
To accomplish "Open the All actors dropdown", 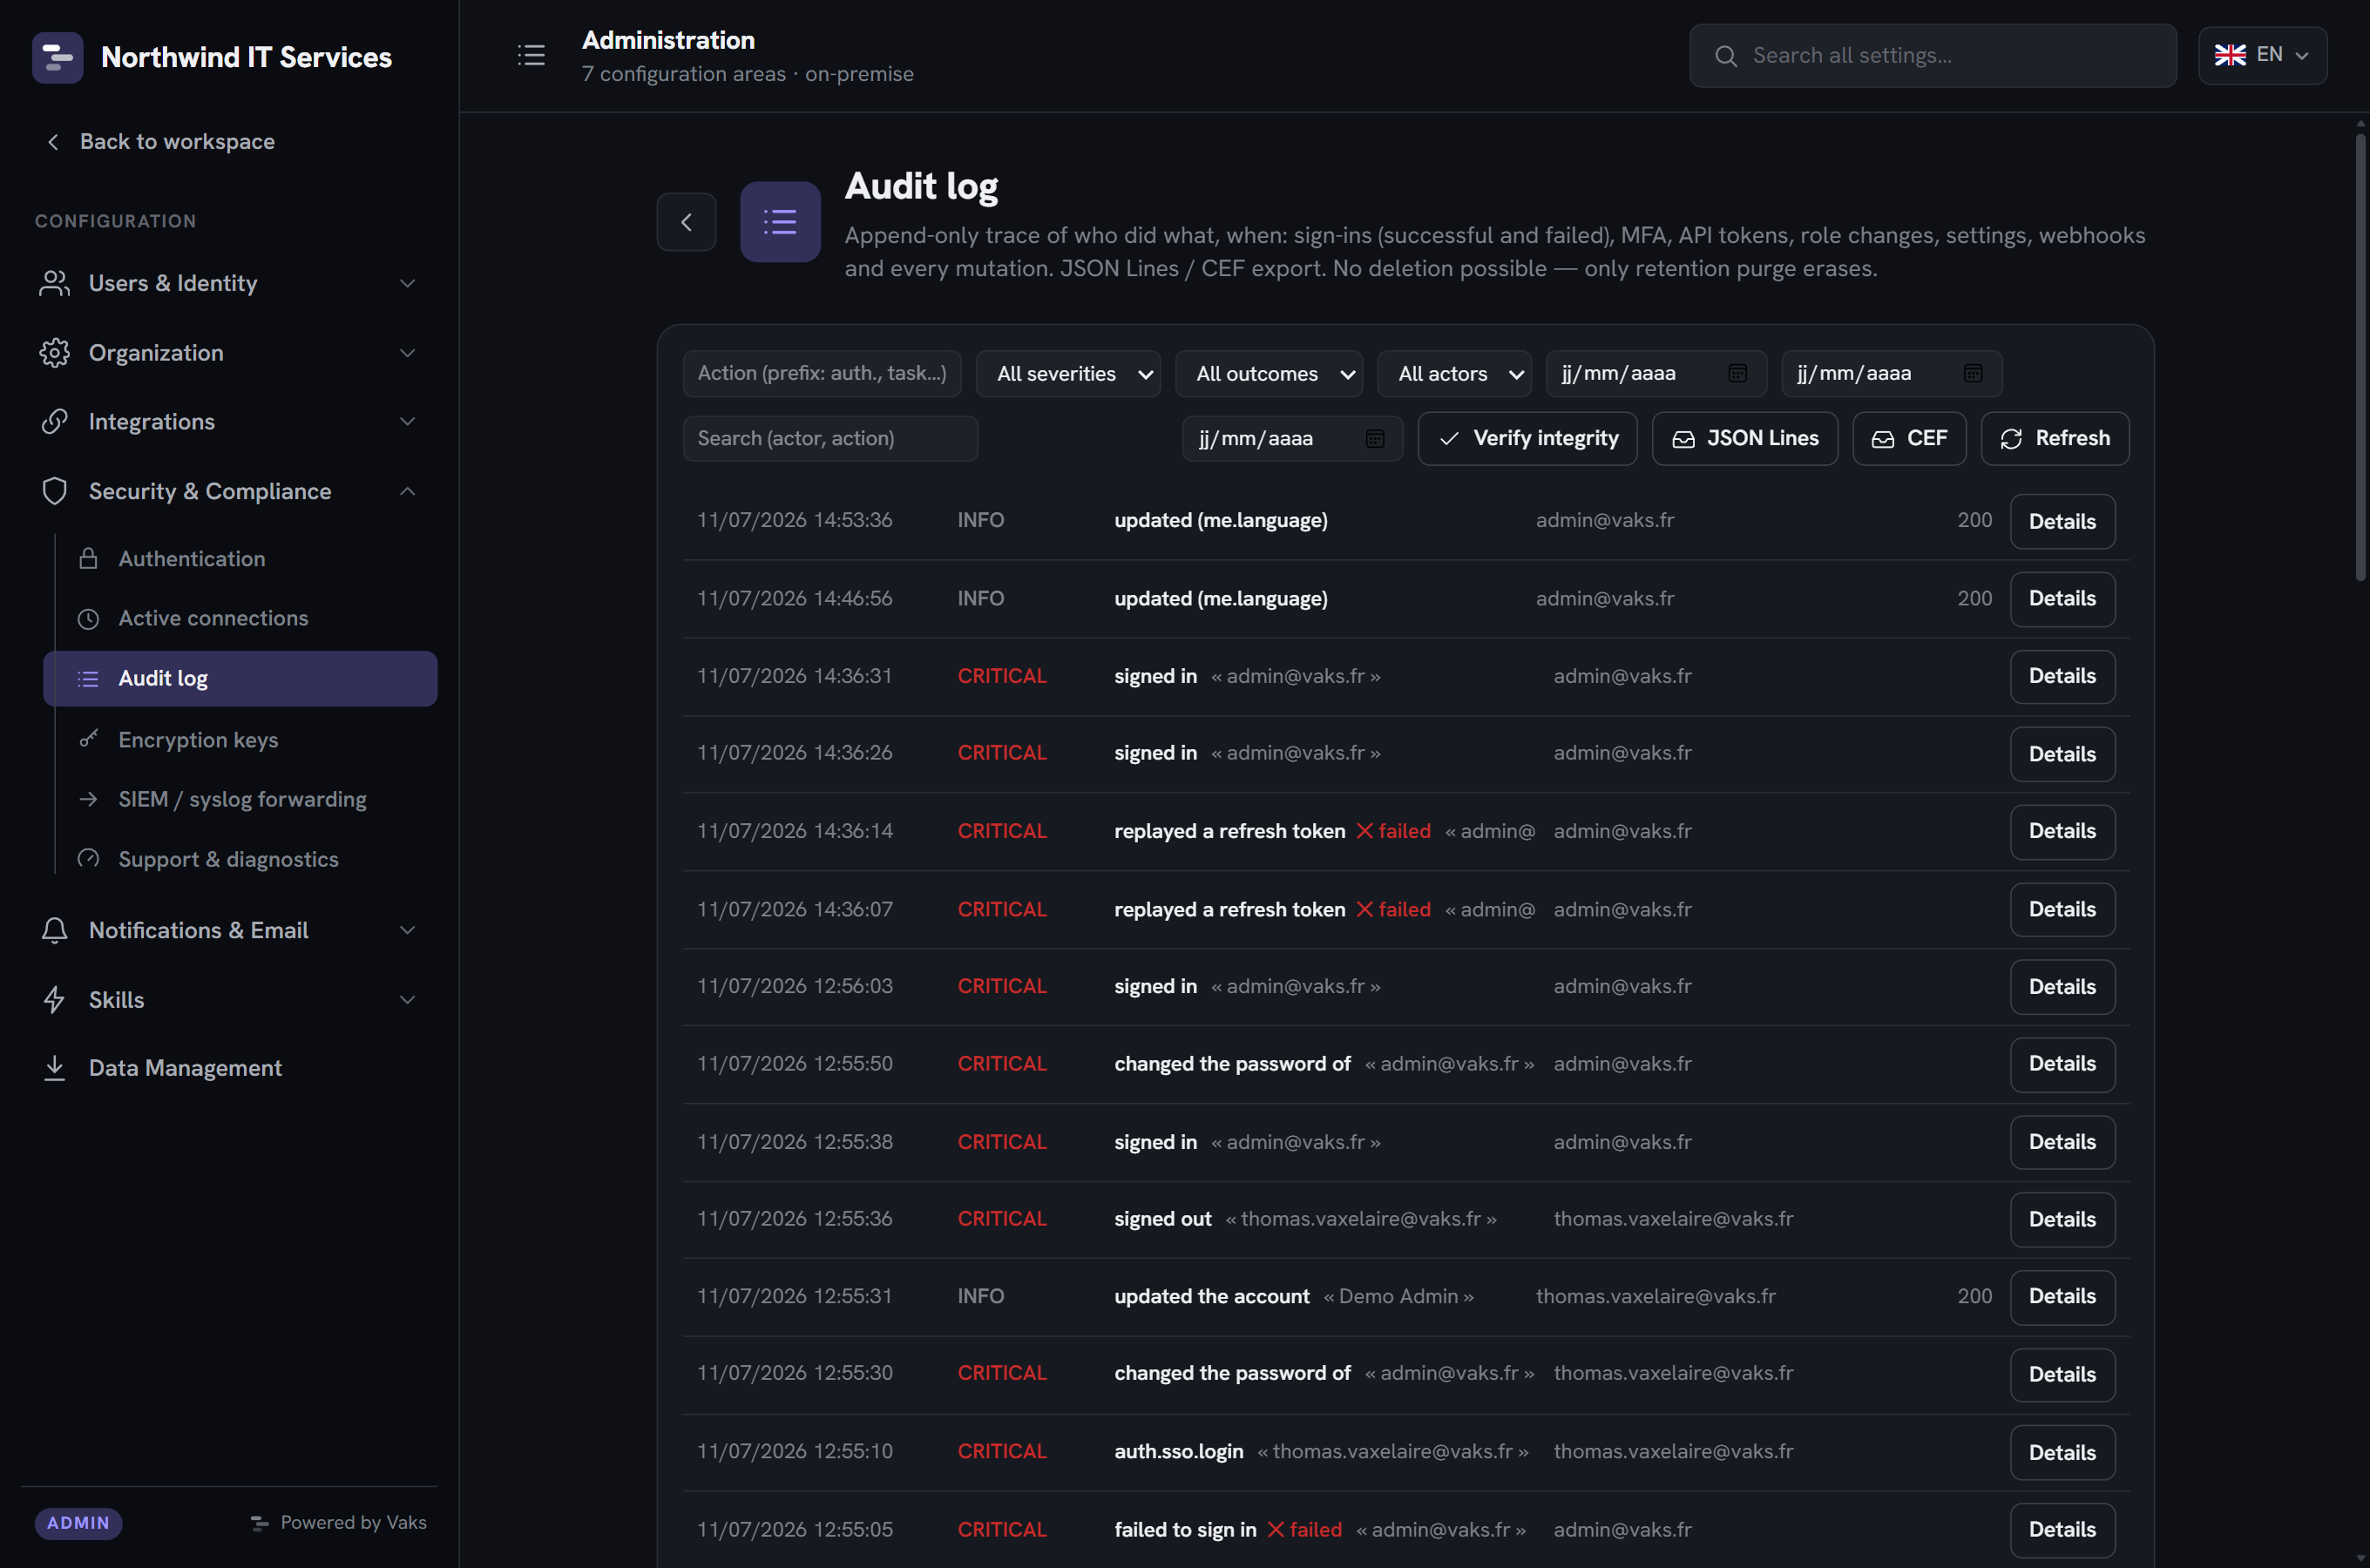I will (x=1454, y=374).
